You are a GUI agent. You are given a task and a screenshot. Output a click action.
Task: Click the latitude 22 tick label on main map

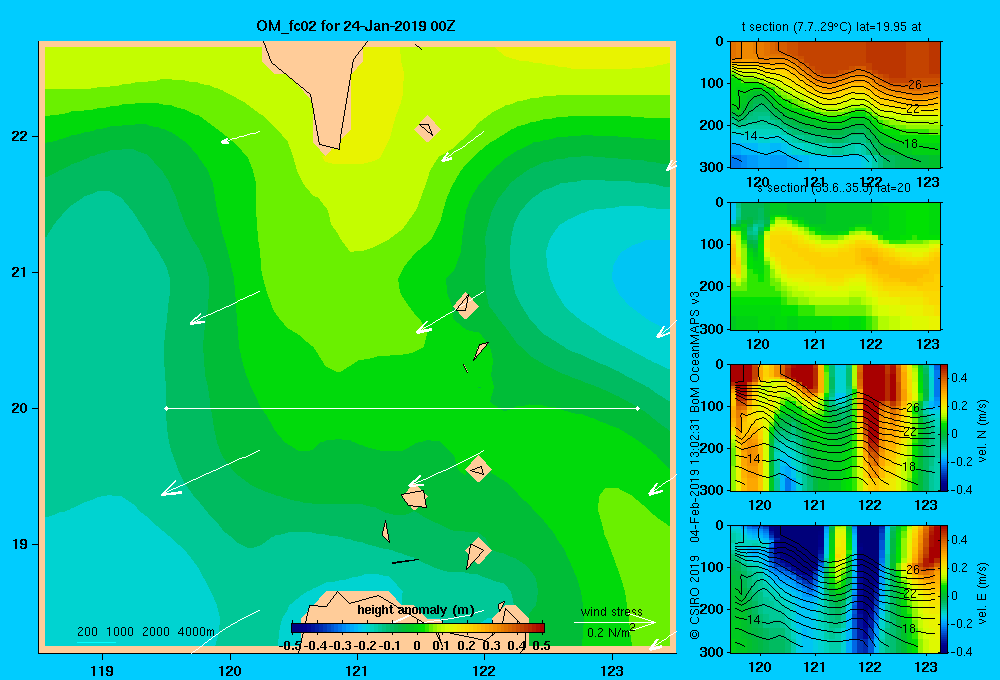(x=19, y=136)
